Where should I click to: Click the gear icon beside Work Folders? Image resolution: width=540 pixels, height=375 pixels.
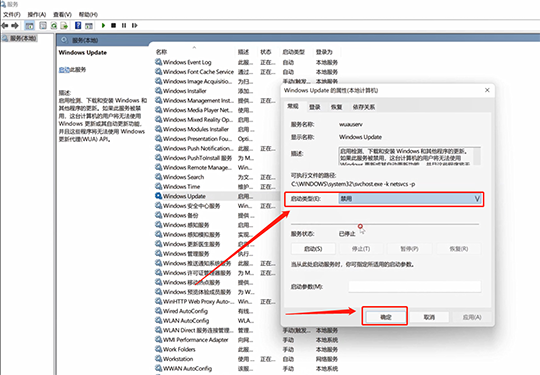(158, 349)
